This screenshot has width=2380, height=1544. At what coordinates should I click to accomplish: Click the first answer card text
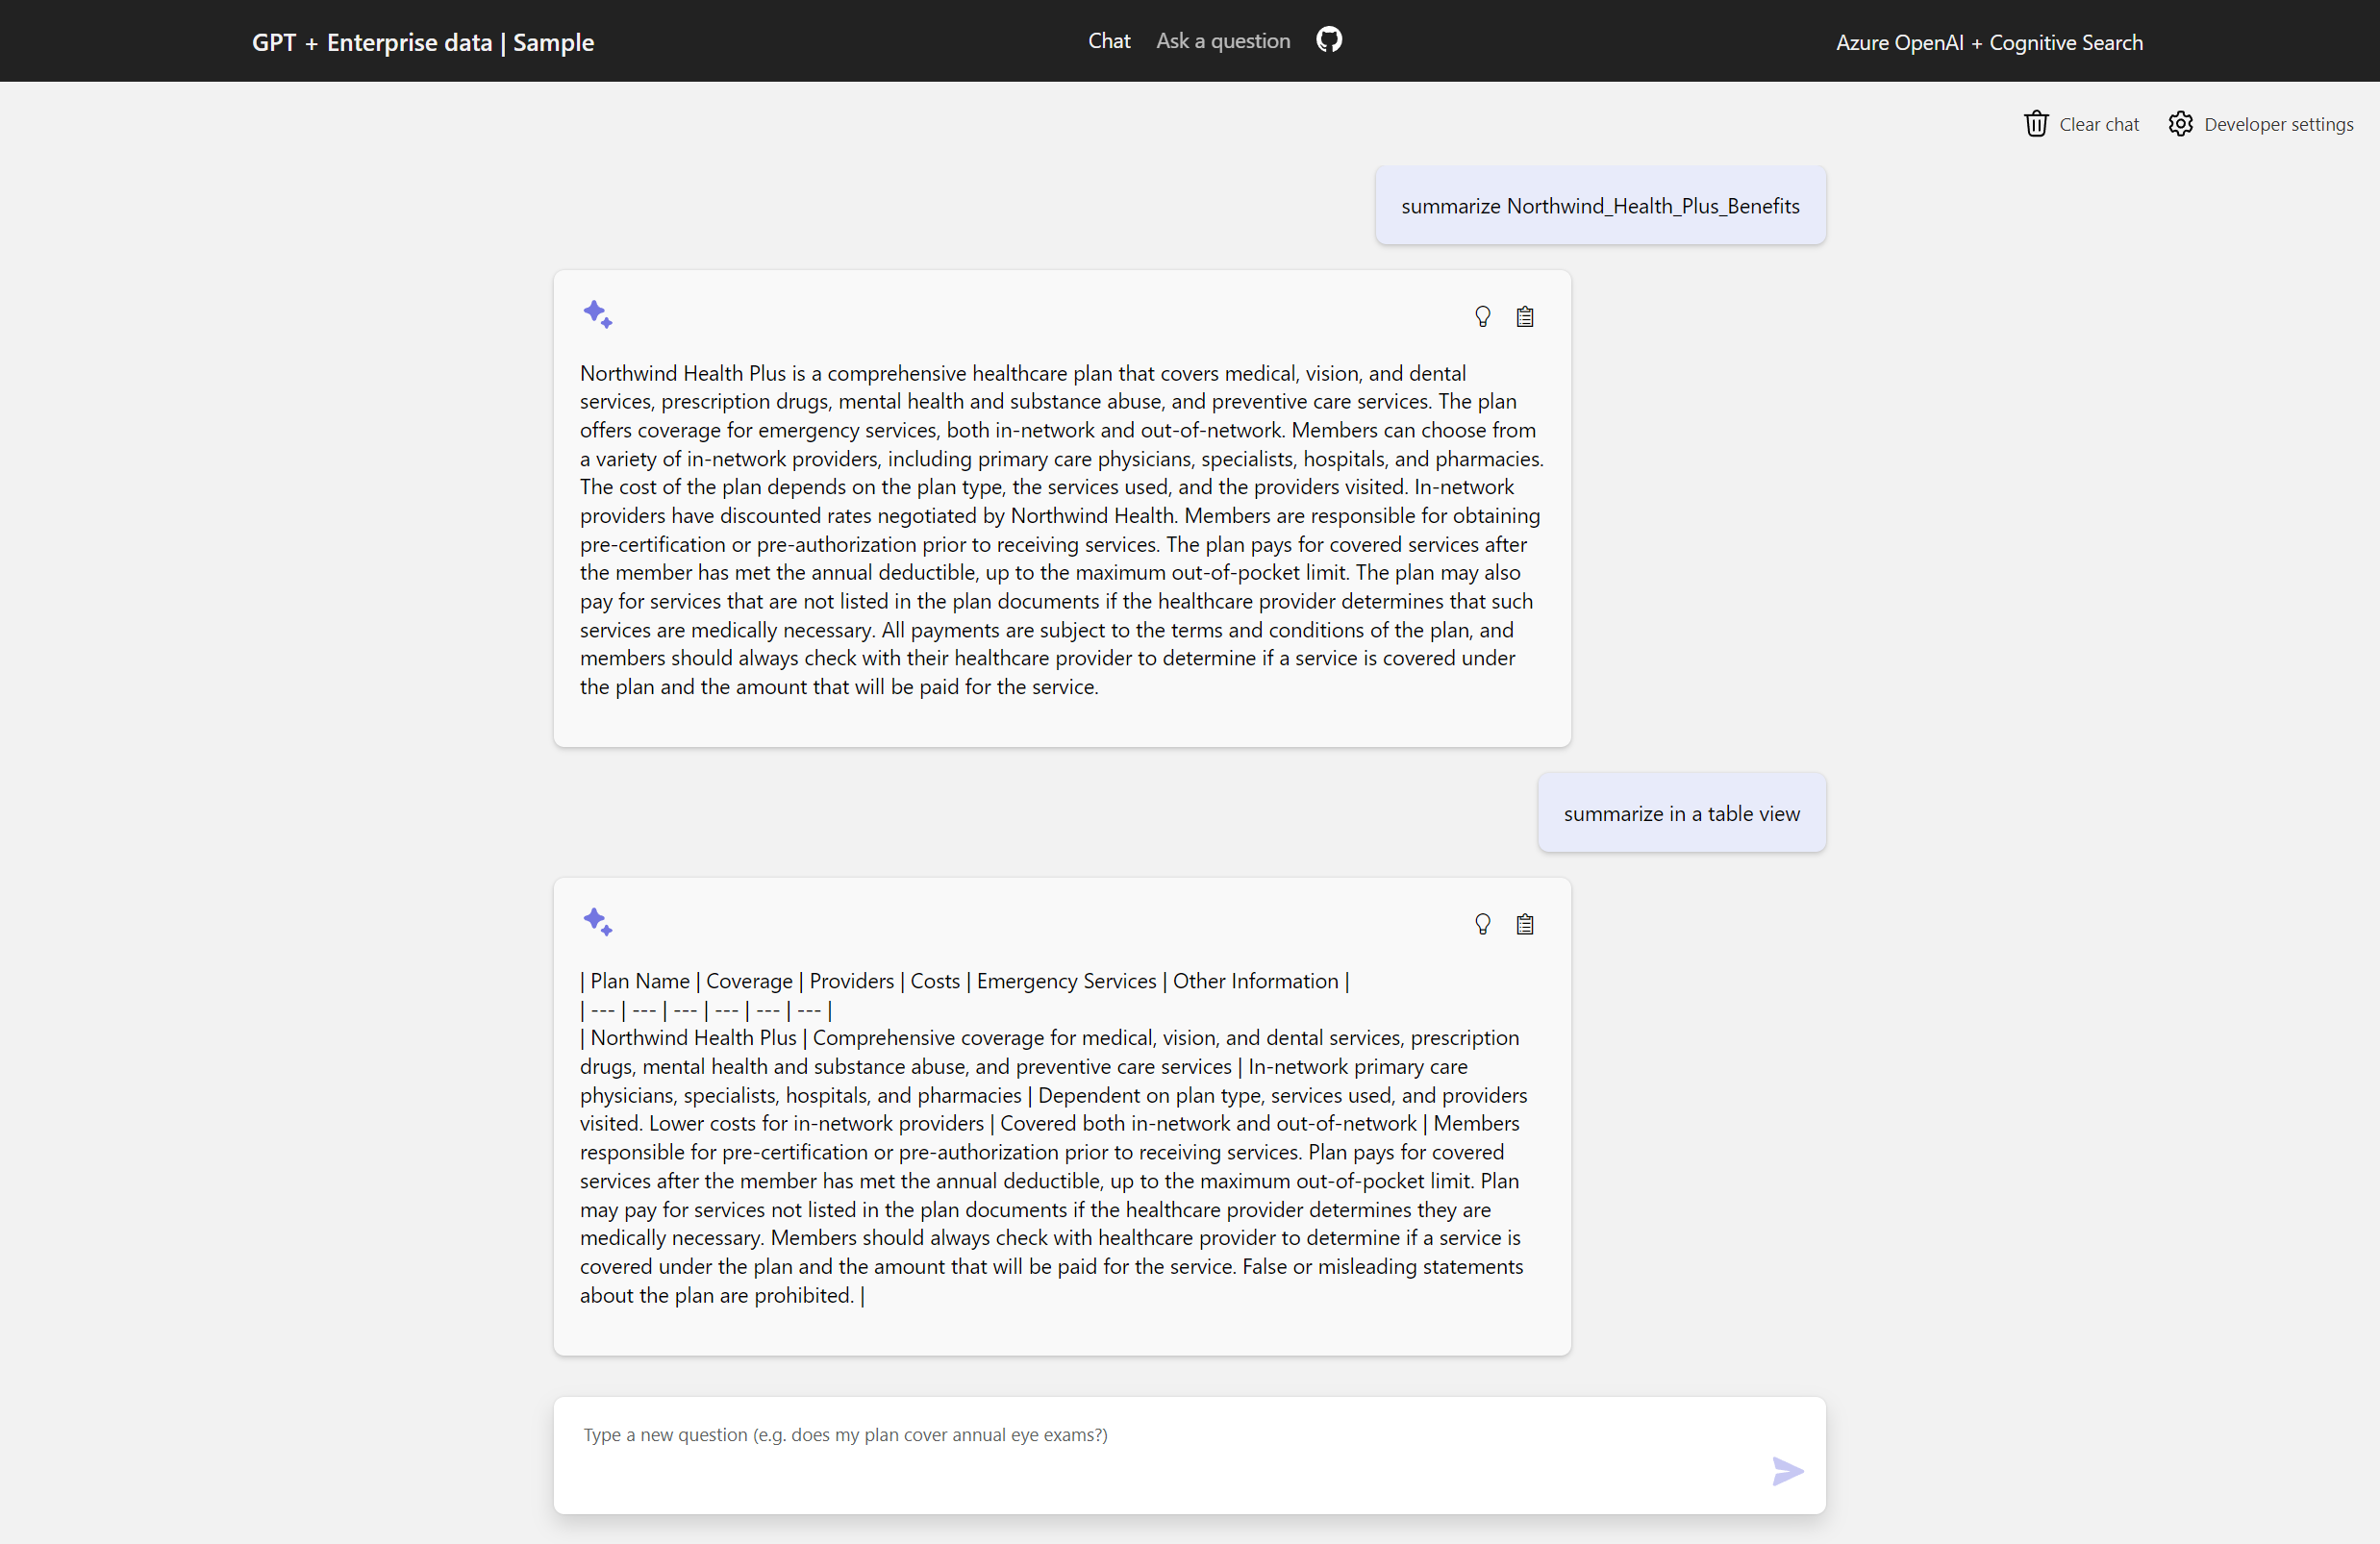pyautogui.click(x=1060, y=530)
